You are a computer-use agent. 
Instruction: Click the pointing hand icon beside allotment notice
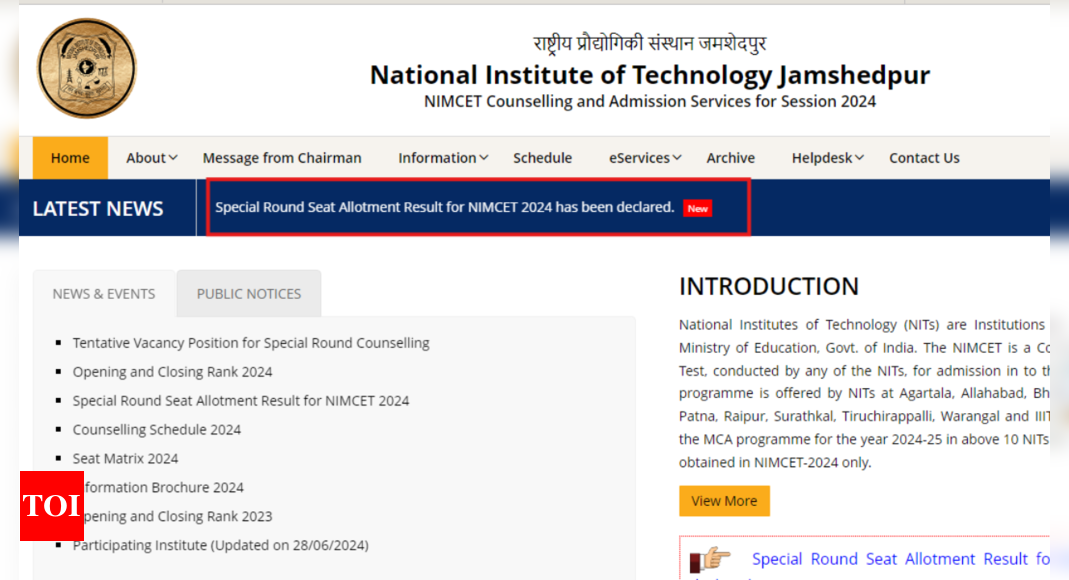711,559
